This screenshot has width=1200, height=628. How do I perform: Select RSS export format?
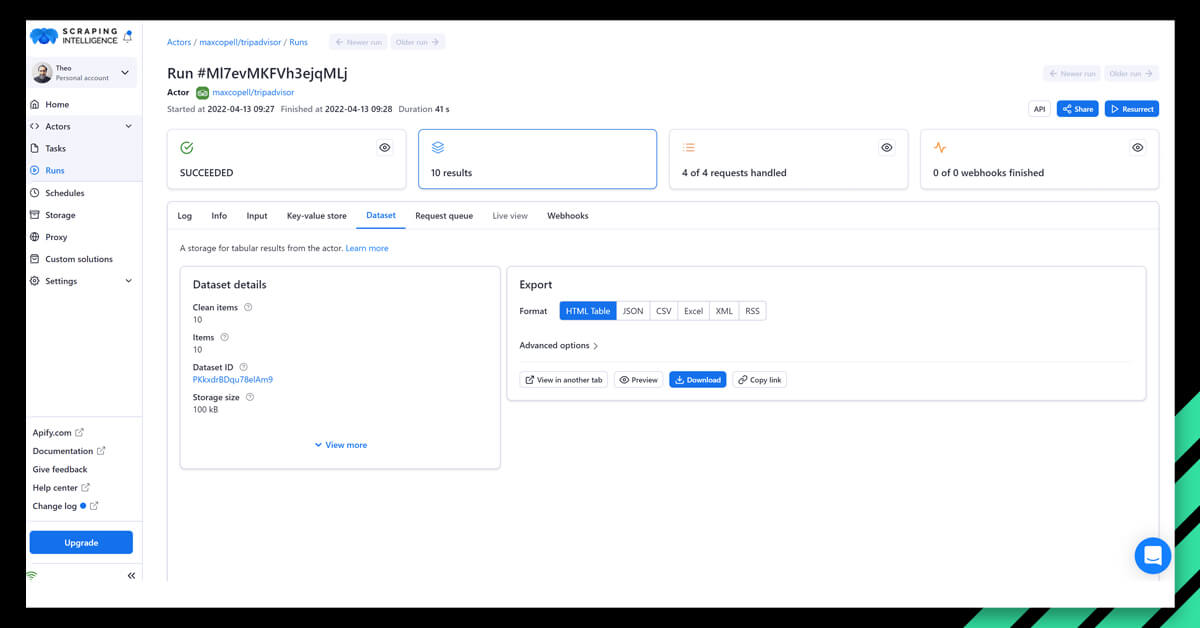point(752,311)
